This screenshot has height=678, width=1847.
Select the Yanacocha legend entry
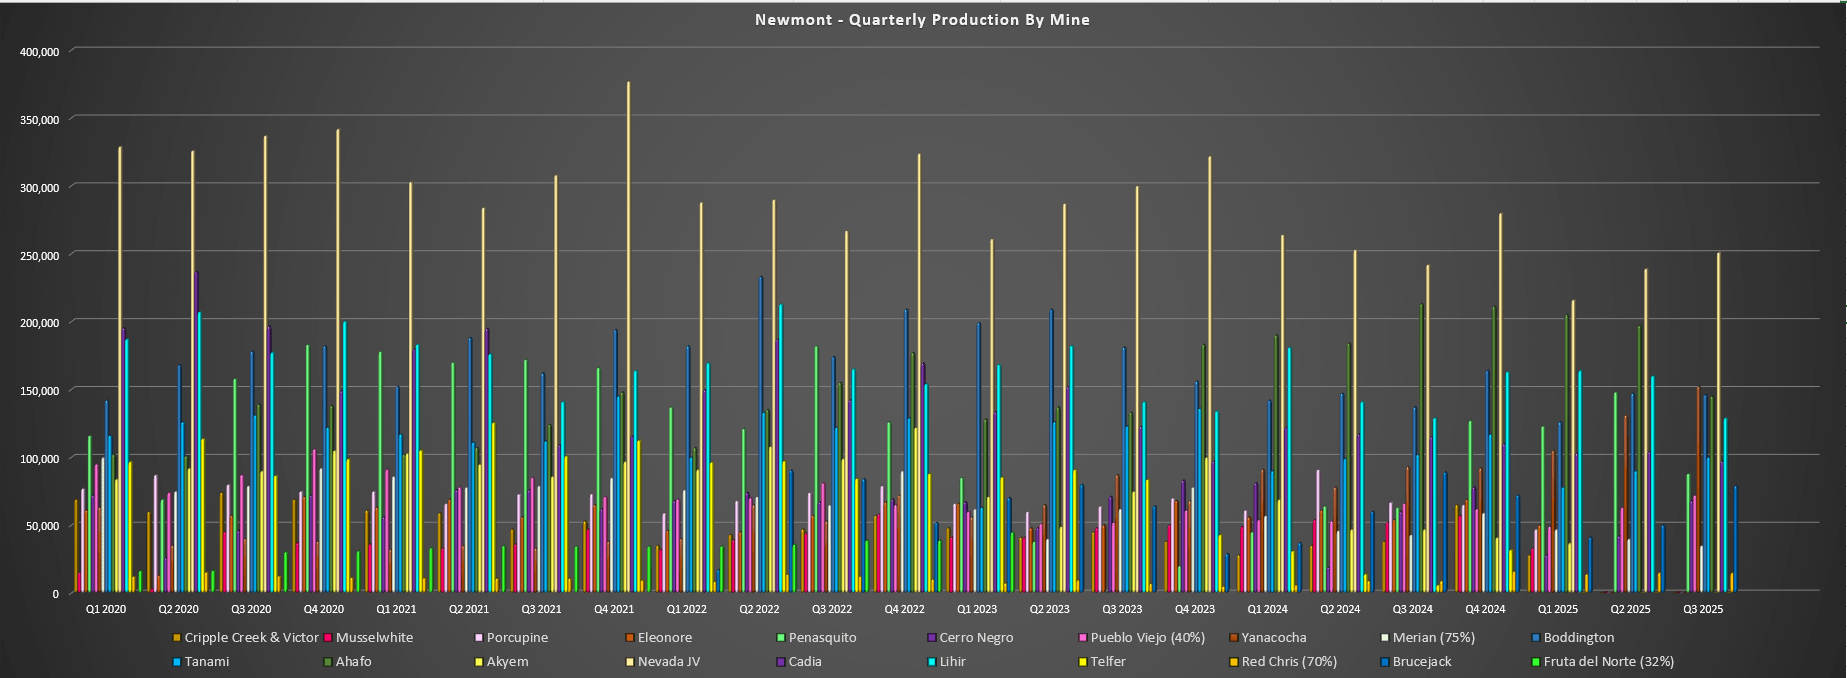tap(1267, 637)
